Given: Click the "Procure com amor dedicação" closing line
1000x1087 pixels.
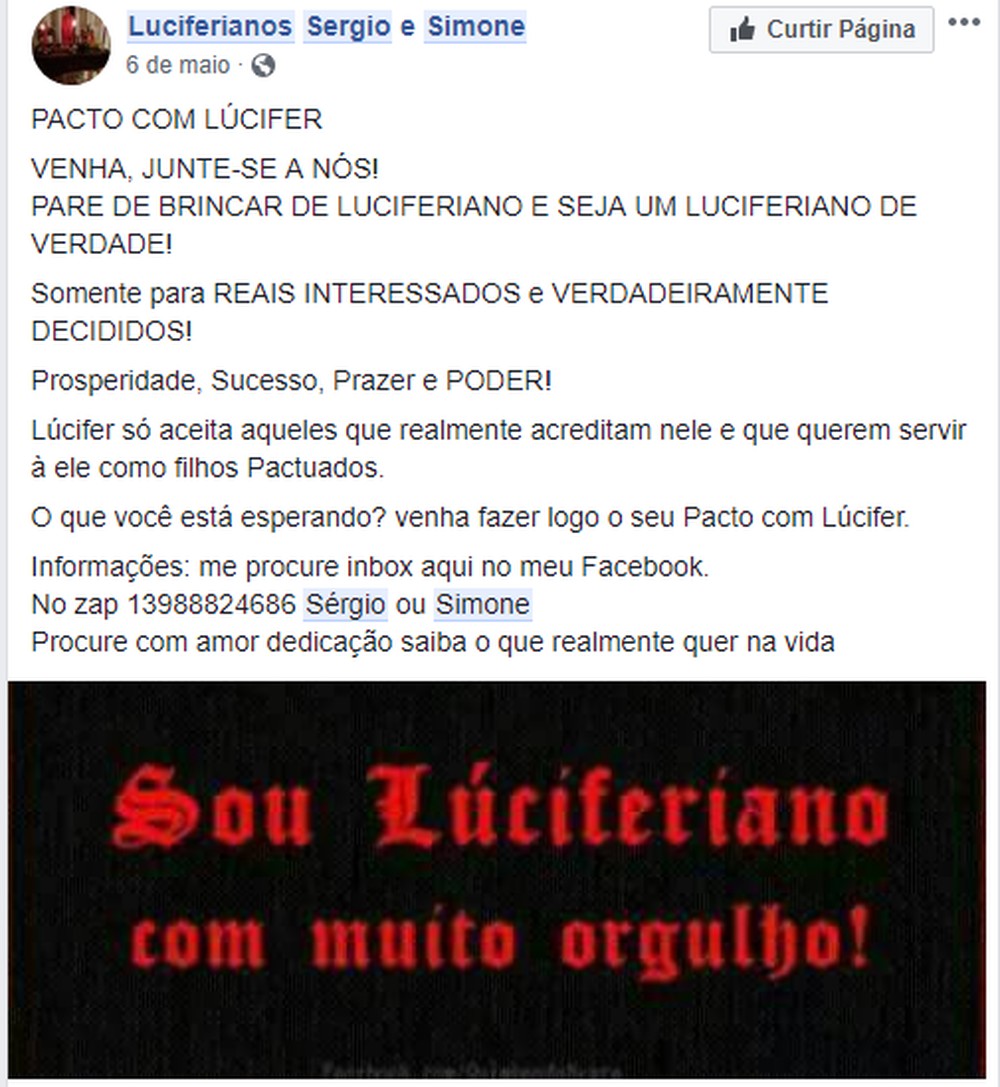Looking at the screenshot, I should click(433, 642).
